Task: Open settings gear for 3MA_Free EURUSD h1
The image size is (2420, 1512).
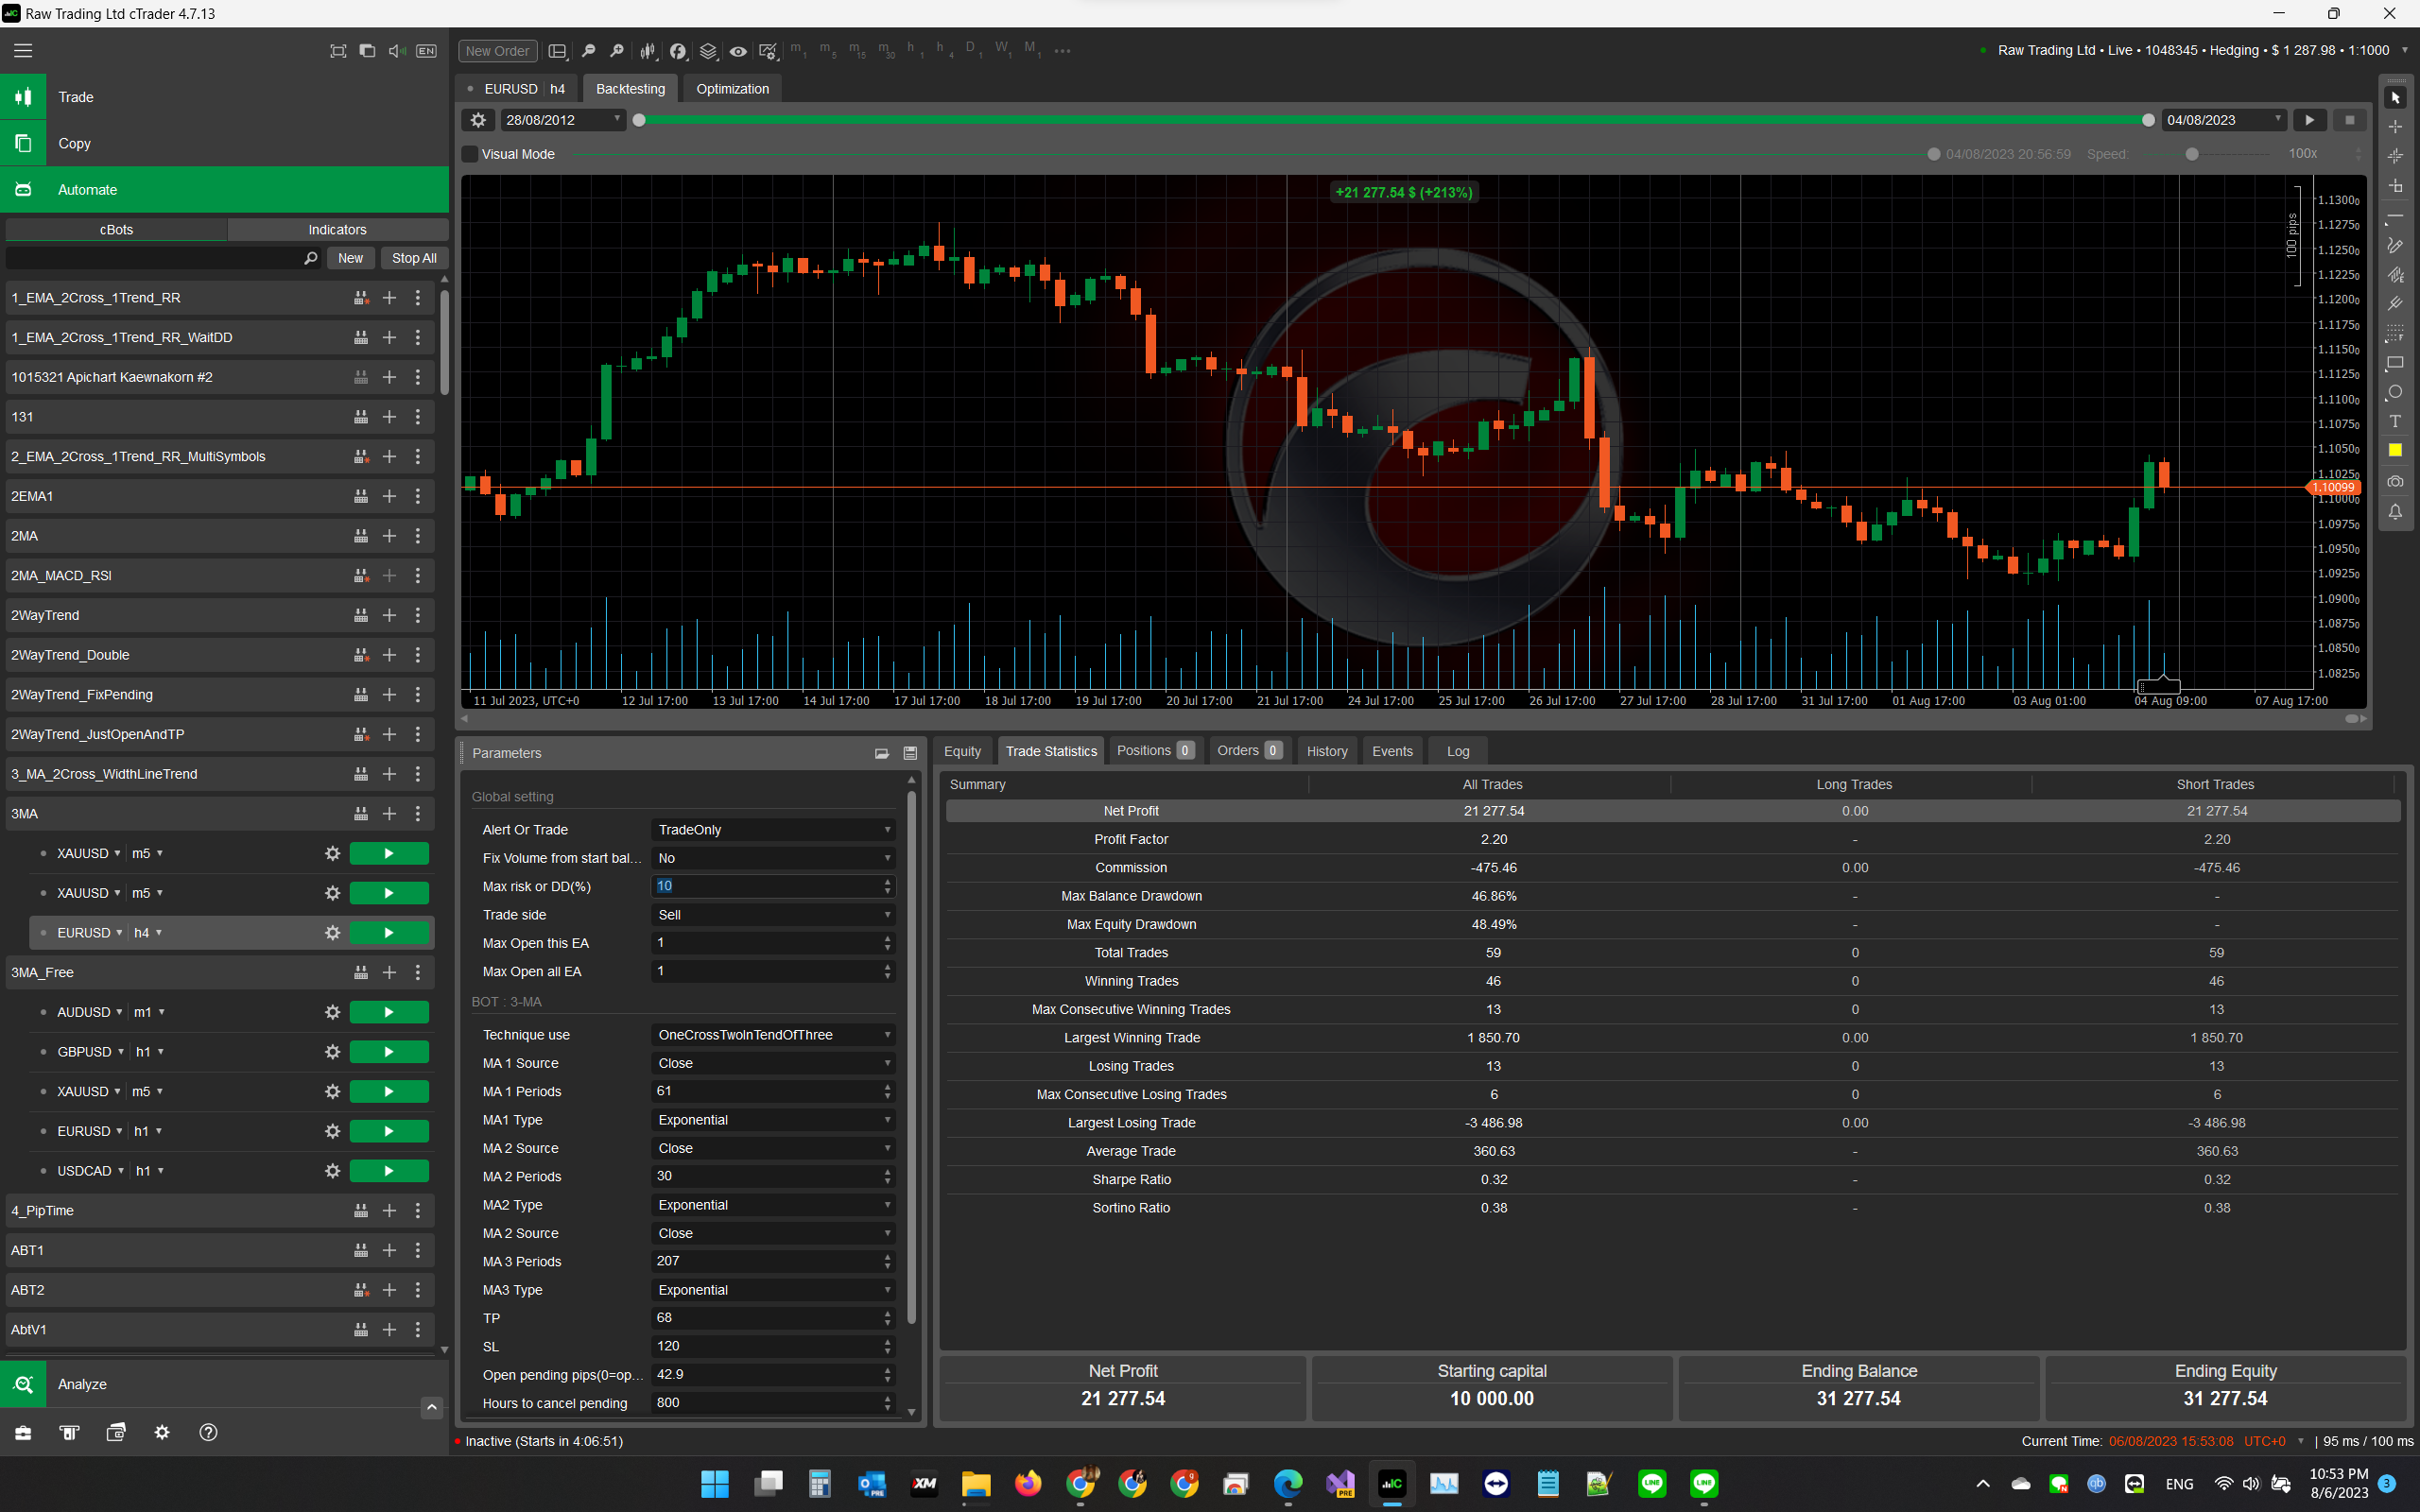Action: point(332,1131)
